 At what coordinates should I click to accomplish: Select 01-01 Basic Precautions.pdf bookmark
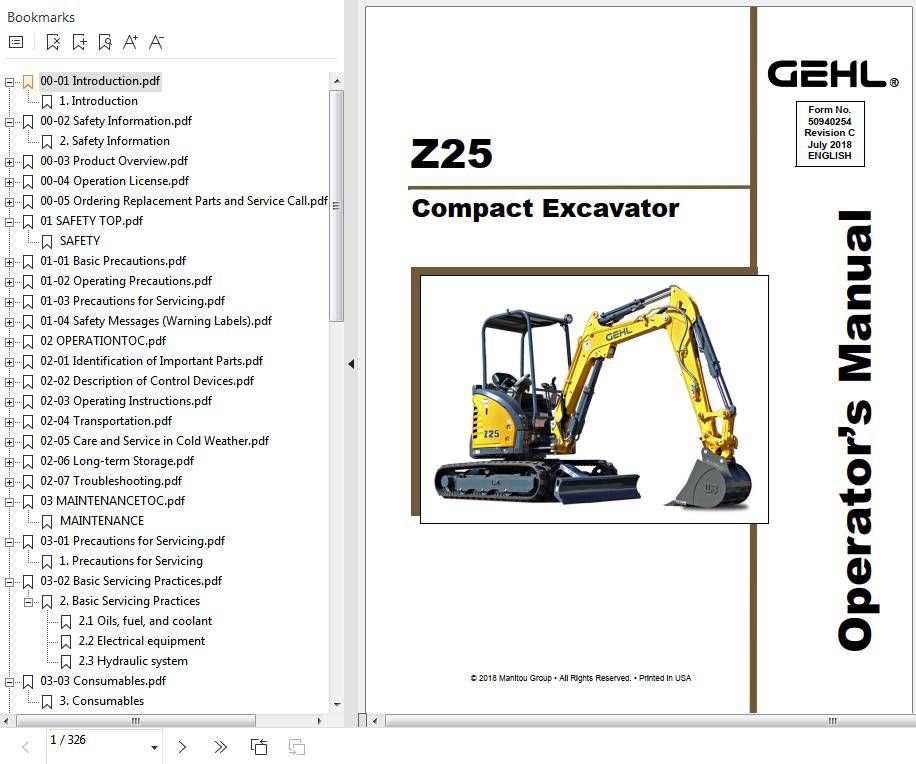[x=113, y=261]
